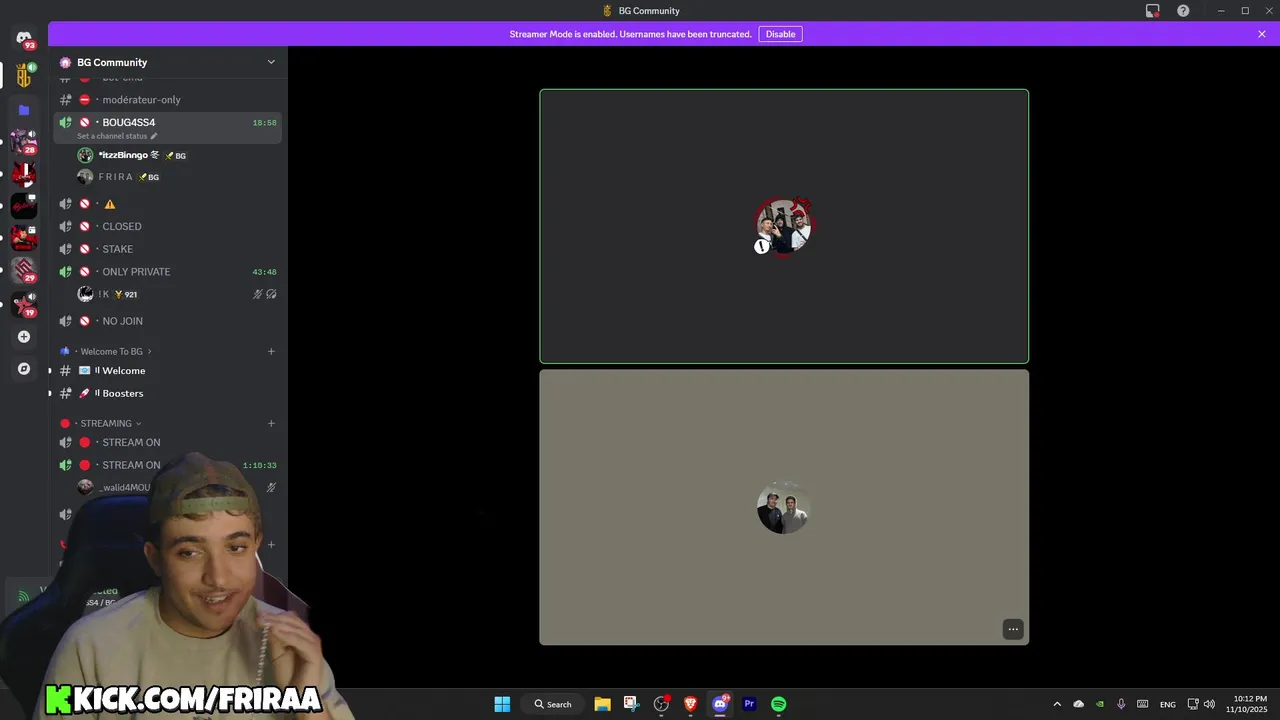Open Snipping Tool from taskbar
Viewport: 1280px width, 720px height.
631,704
